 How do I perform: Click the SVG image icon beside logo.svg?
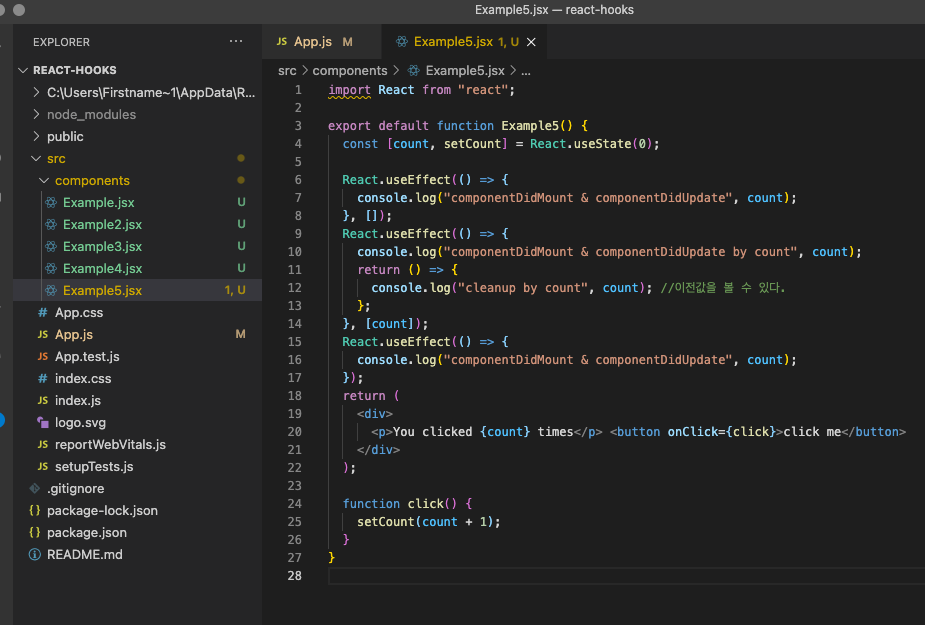click(42, 423)
